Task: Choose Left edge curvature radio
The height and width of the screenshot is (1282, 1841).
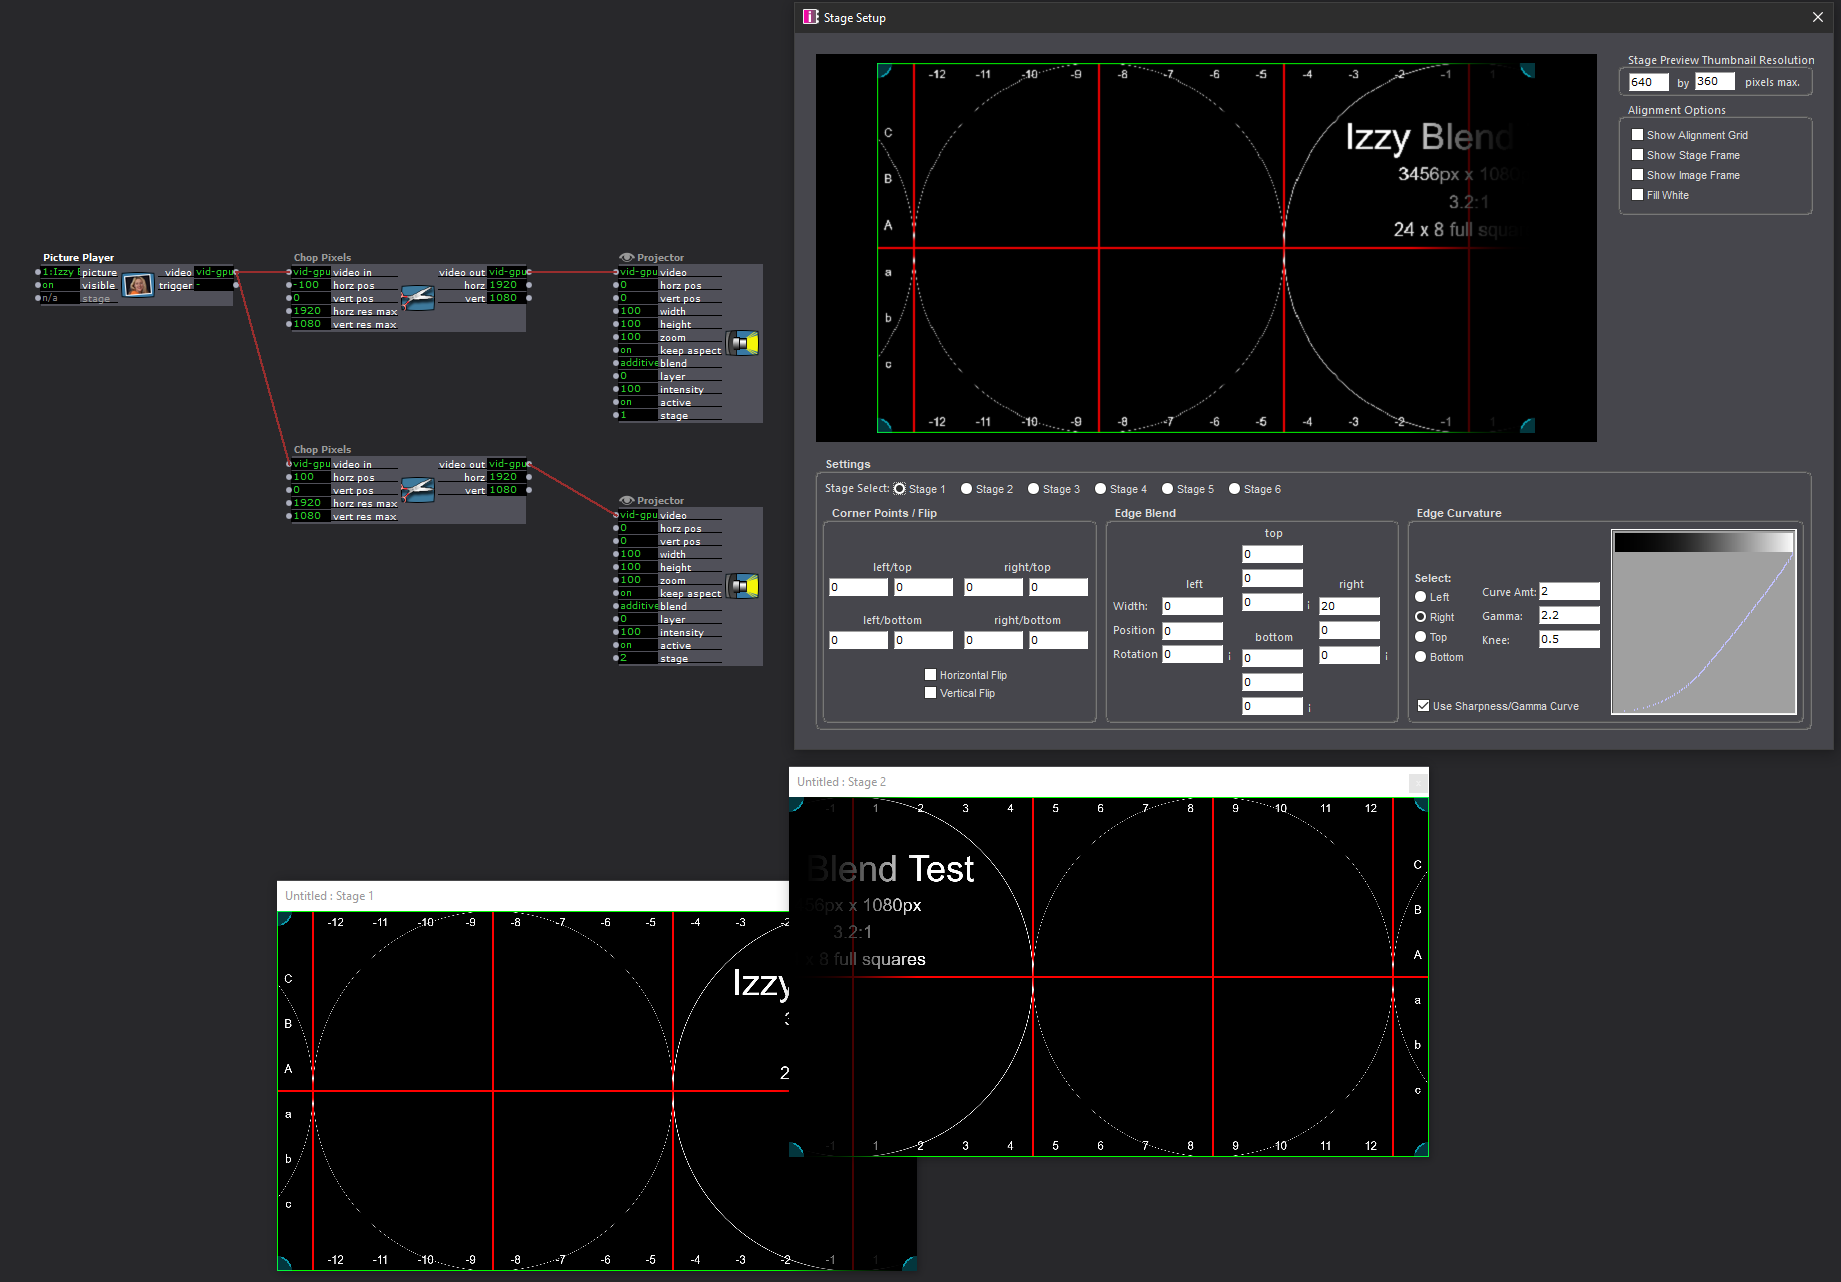Action: (x=1420, y=597)
